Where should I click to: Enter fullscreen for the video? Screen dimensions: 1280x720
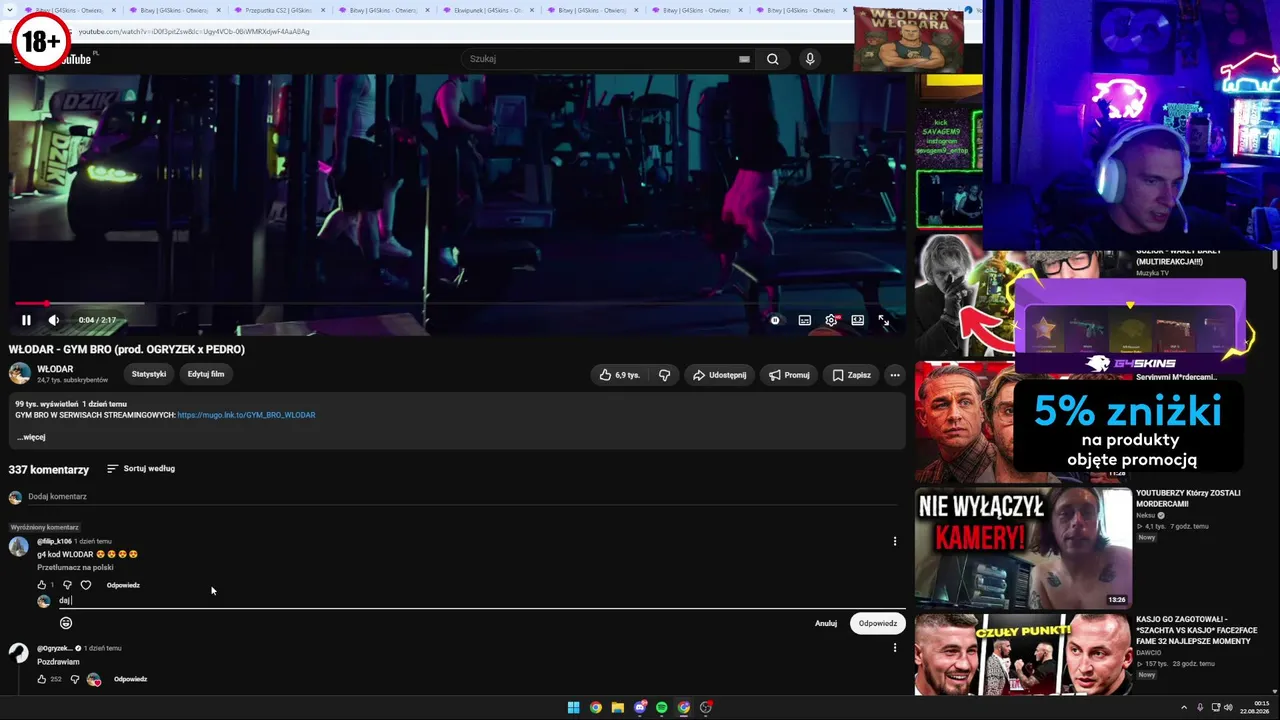pos(884,320)
